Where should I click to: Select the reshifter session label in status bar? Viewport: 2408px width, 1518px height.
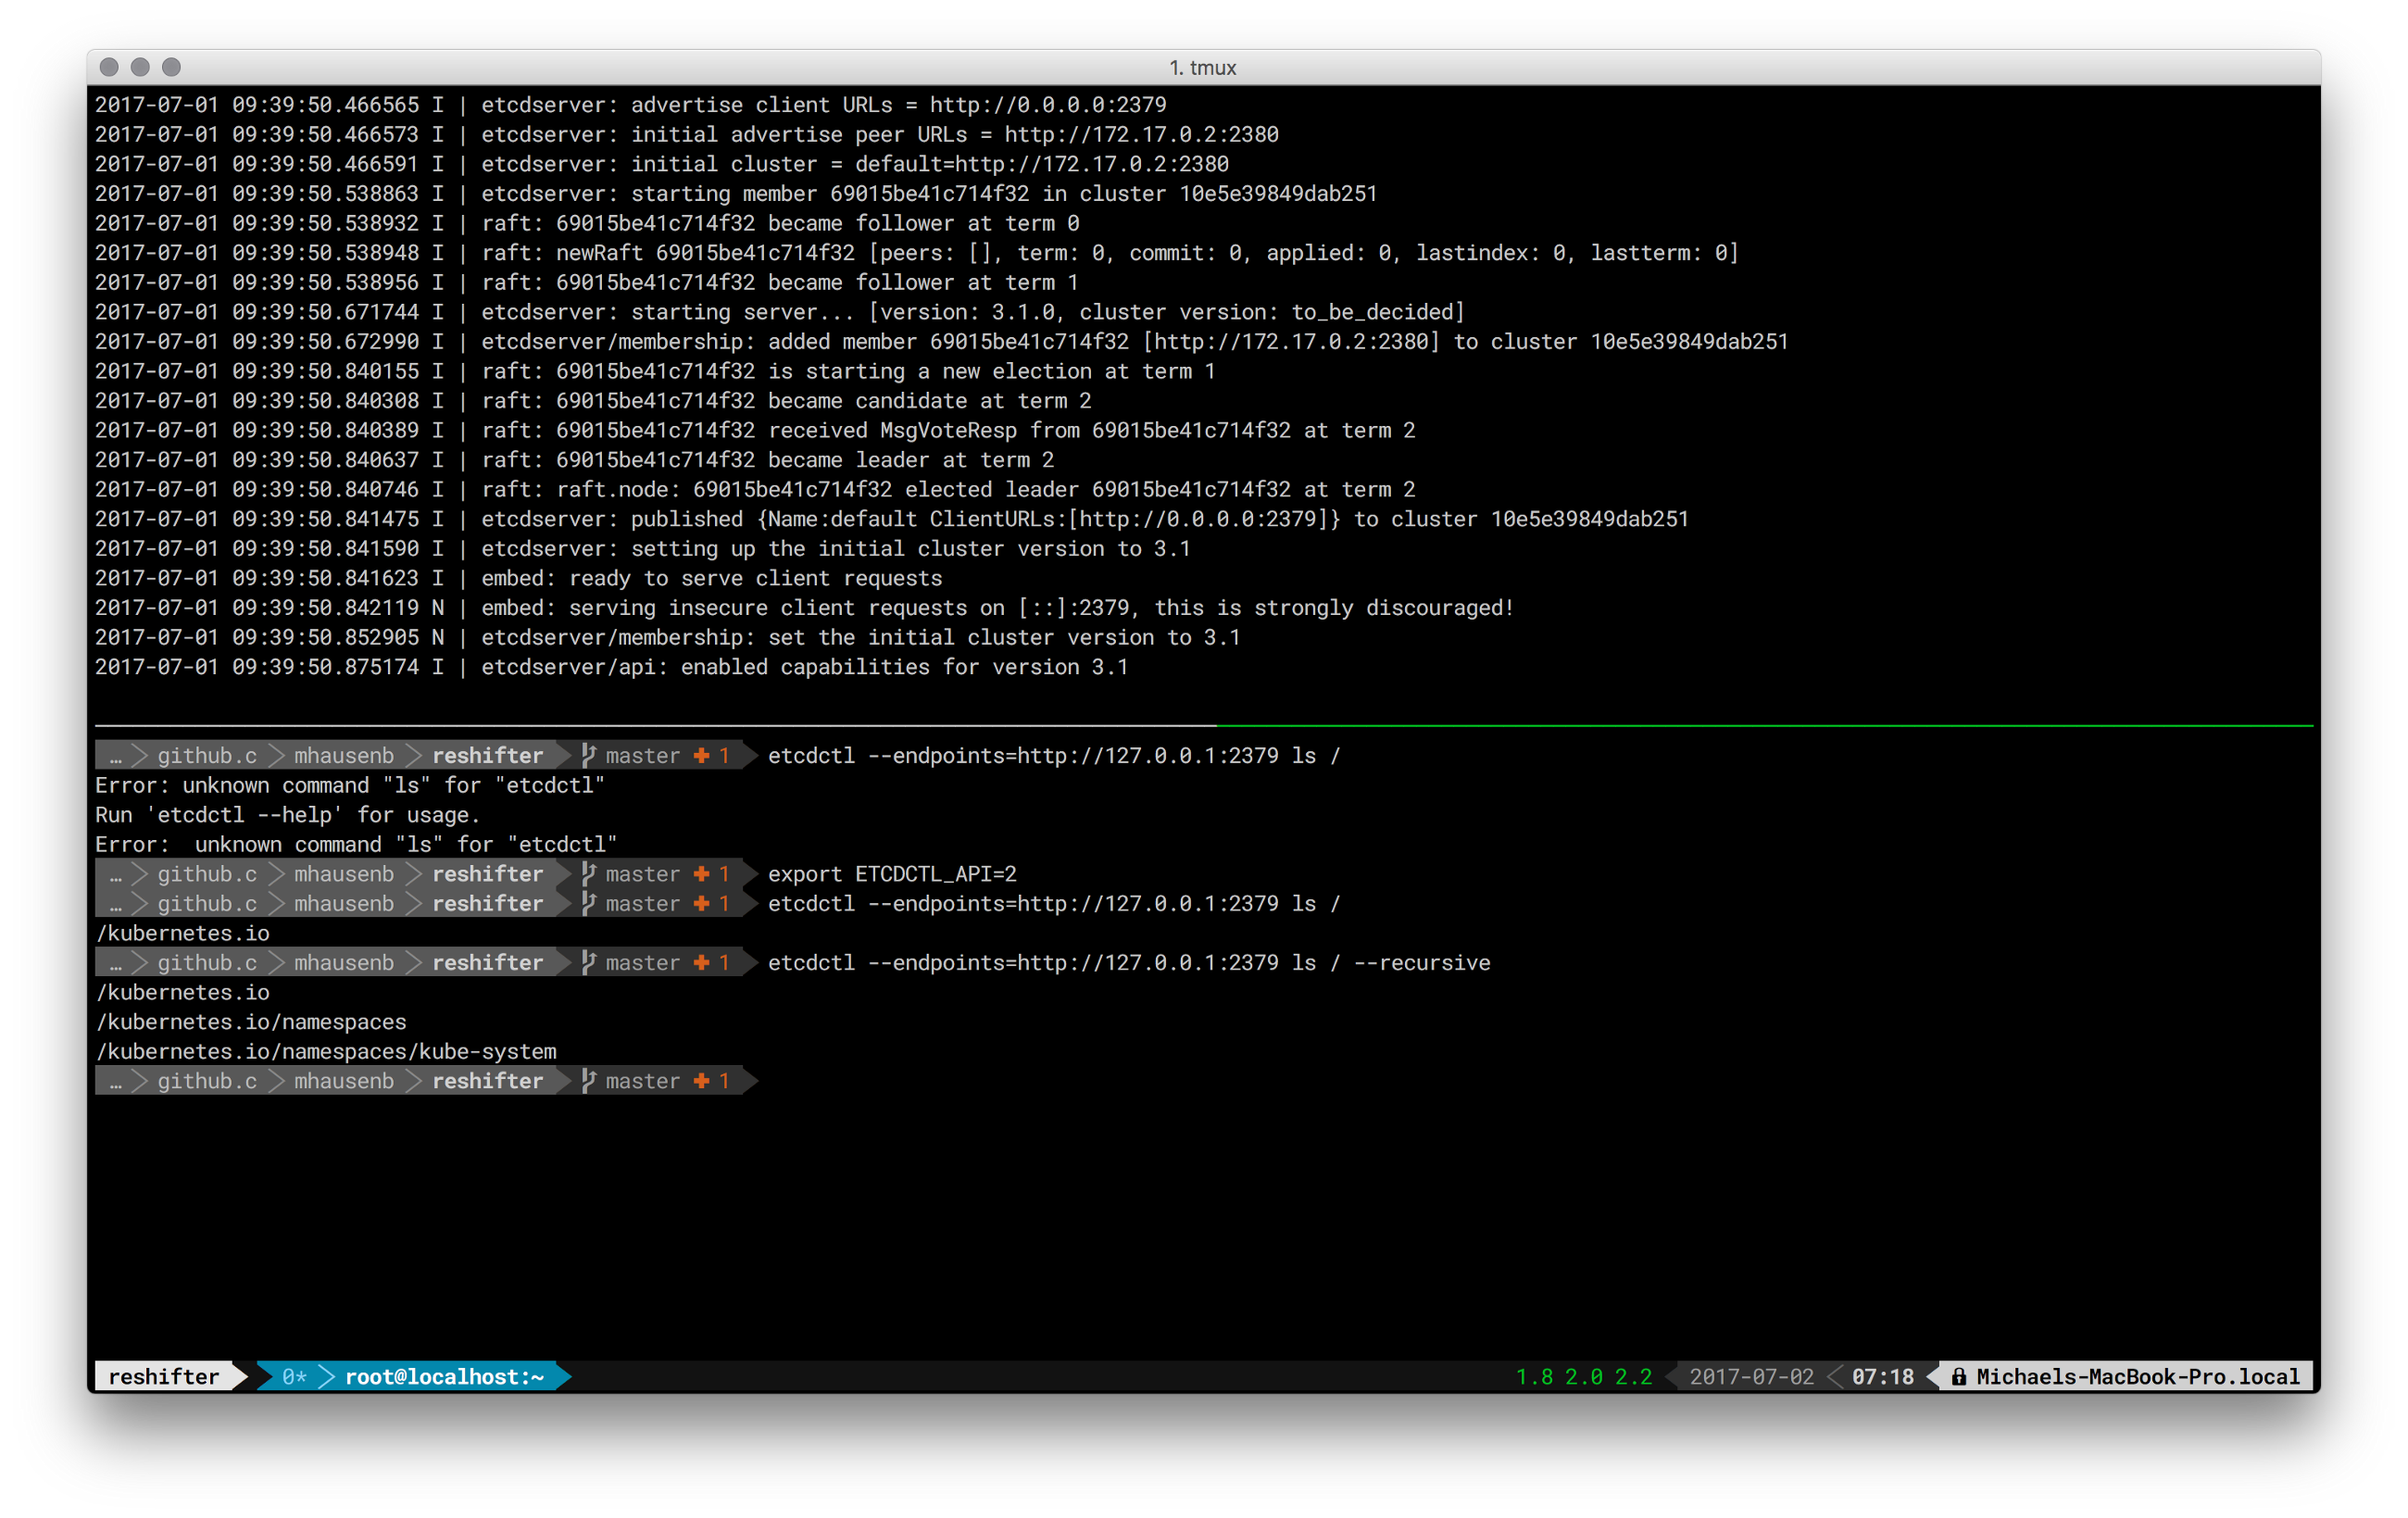click(163, 1377)
